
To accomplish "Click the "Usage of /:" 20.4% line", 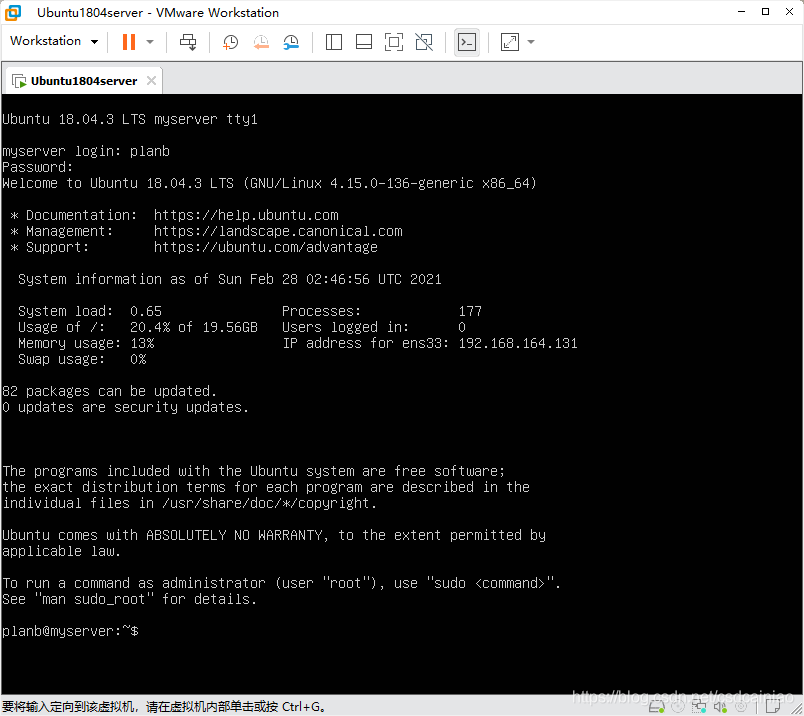I will 138,327.
